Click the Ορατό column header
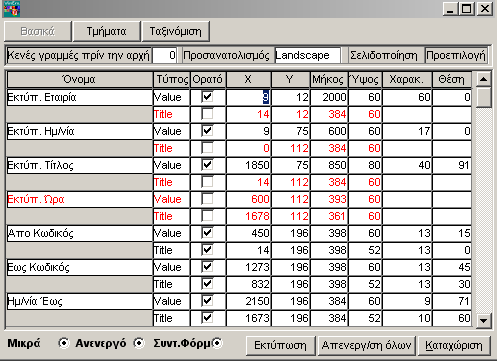497x361 pixels. pos(208,80)
